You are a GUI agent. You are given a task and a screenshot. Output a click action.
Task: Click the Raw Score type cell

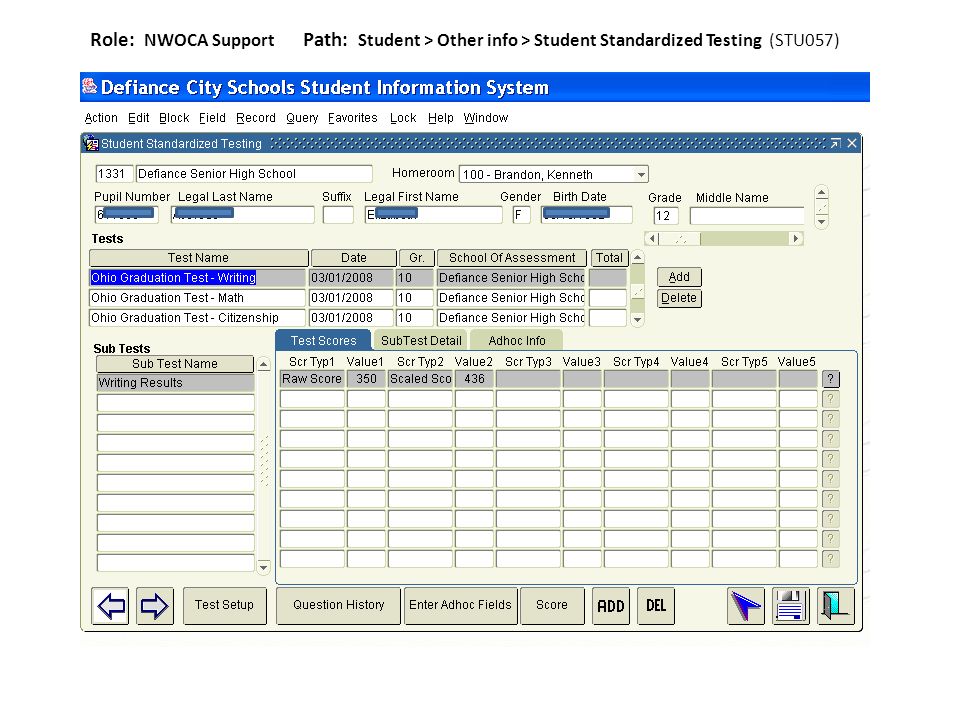pos(312,379)
